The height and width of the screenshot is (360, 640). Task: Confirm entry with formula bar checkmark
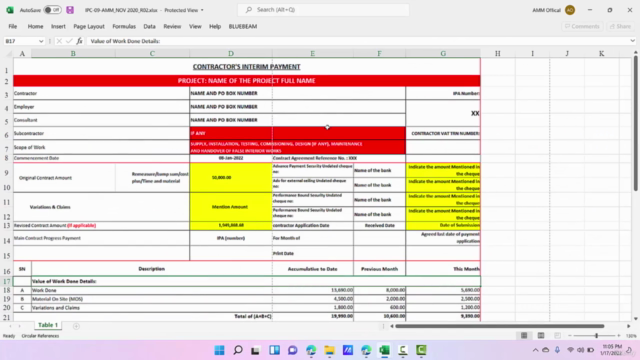click(69, 41)
